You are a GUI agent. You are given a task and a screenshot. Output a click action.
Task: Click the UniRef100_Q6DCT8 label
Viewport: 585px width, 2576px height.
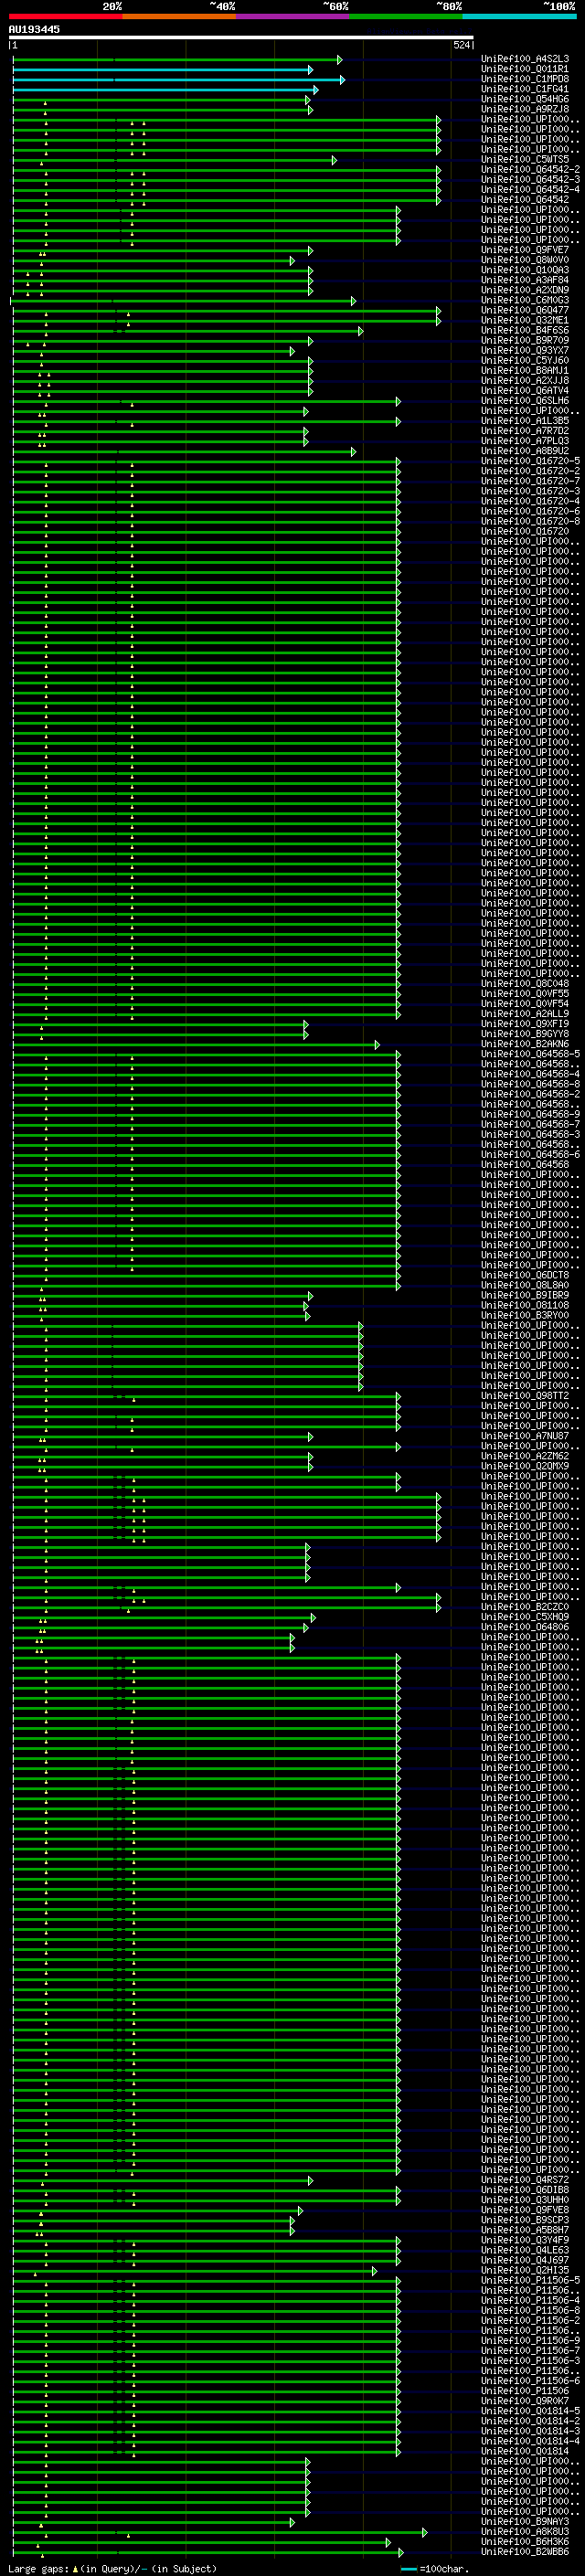(x=525, y=1275)
